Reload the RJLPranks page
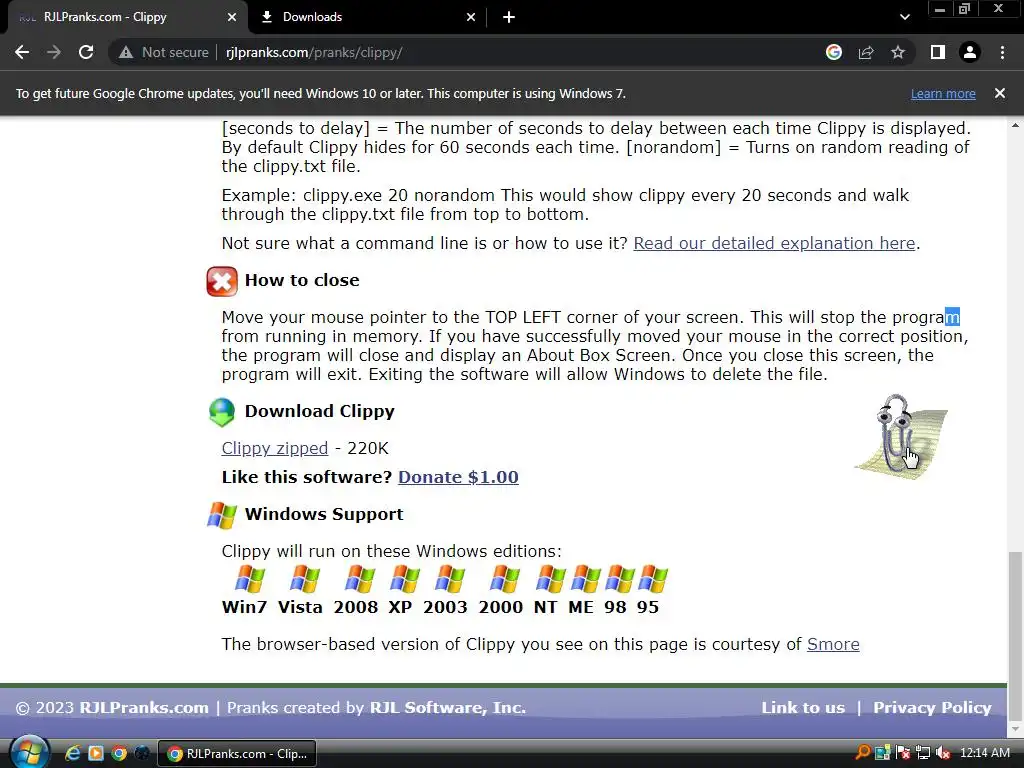1024x768 pixels. click(86, 52)
